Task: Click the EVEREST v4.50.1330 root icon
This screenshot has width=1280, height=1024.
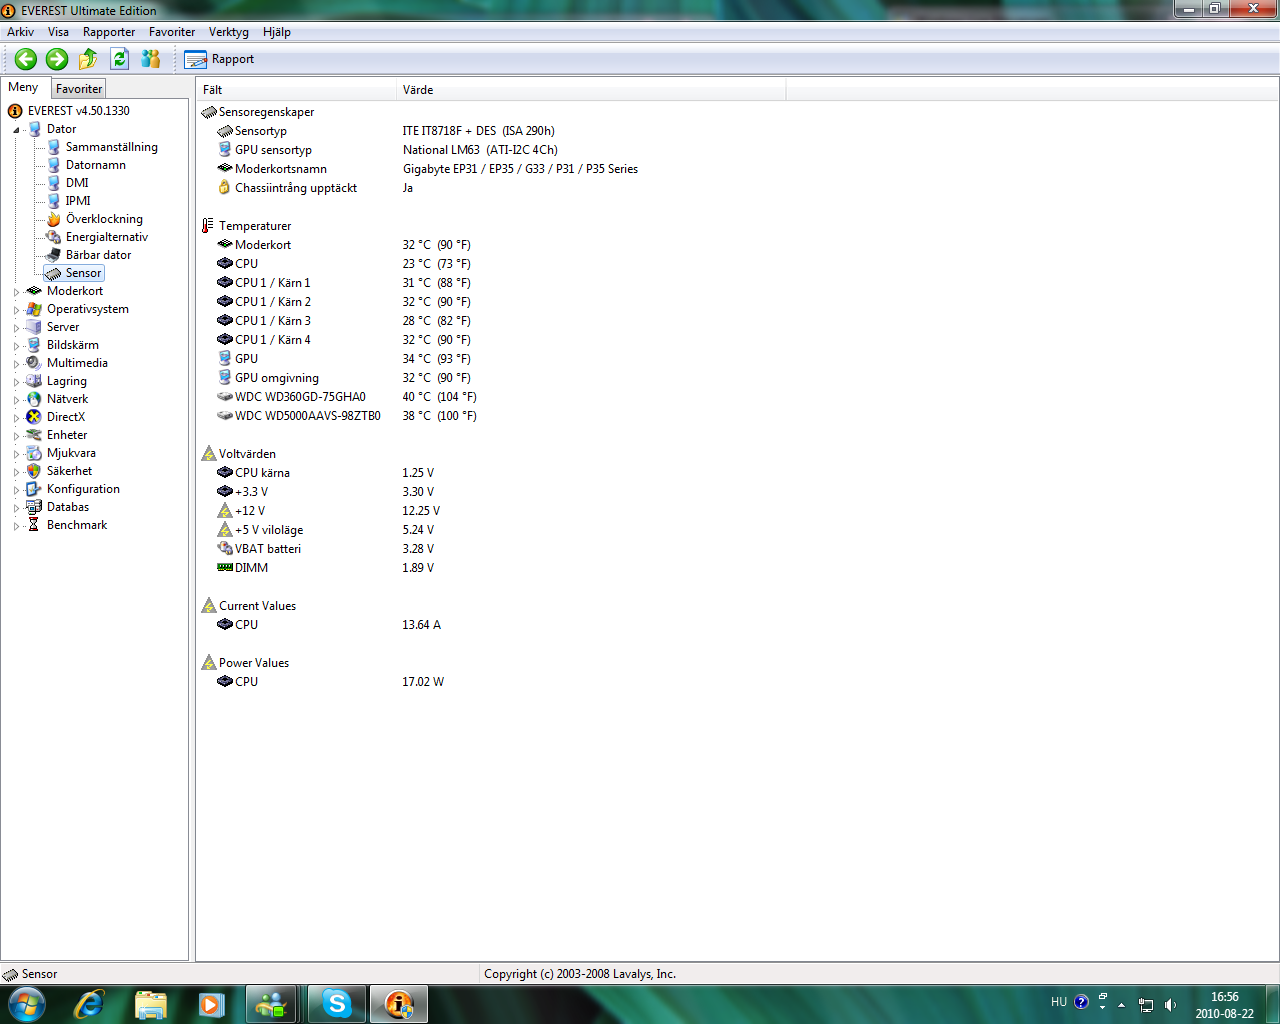Action: (x=15, y=111)
